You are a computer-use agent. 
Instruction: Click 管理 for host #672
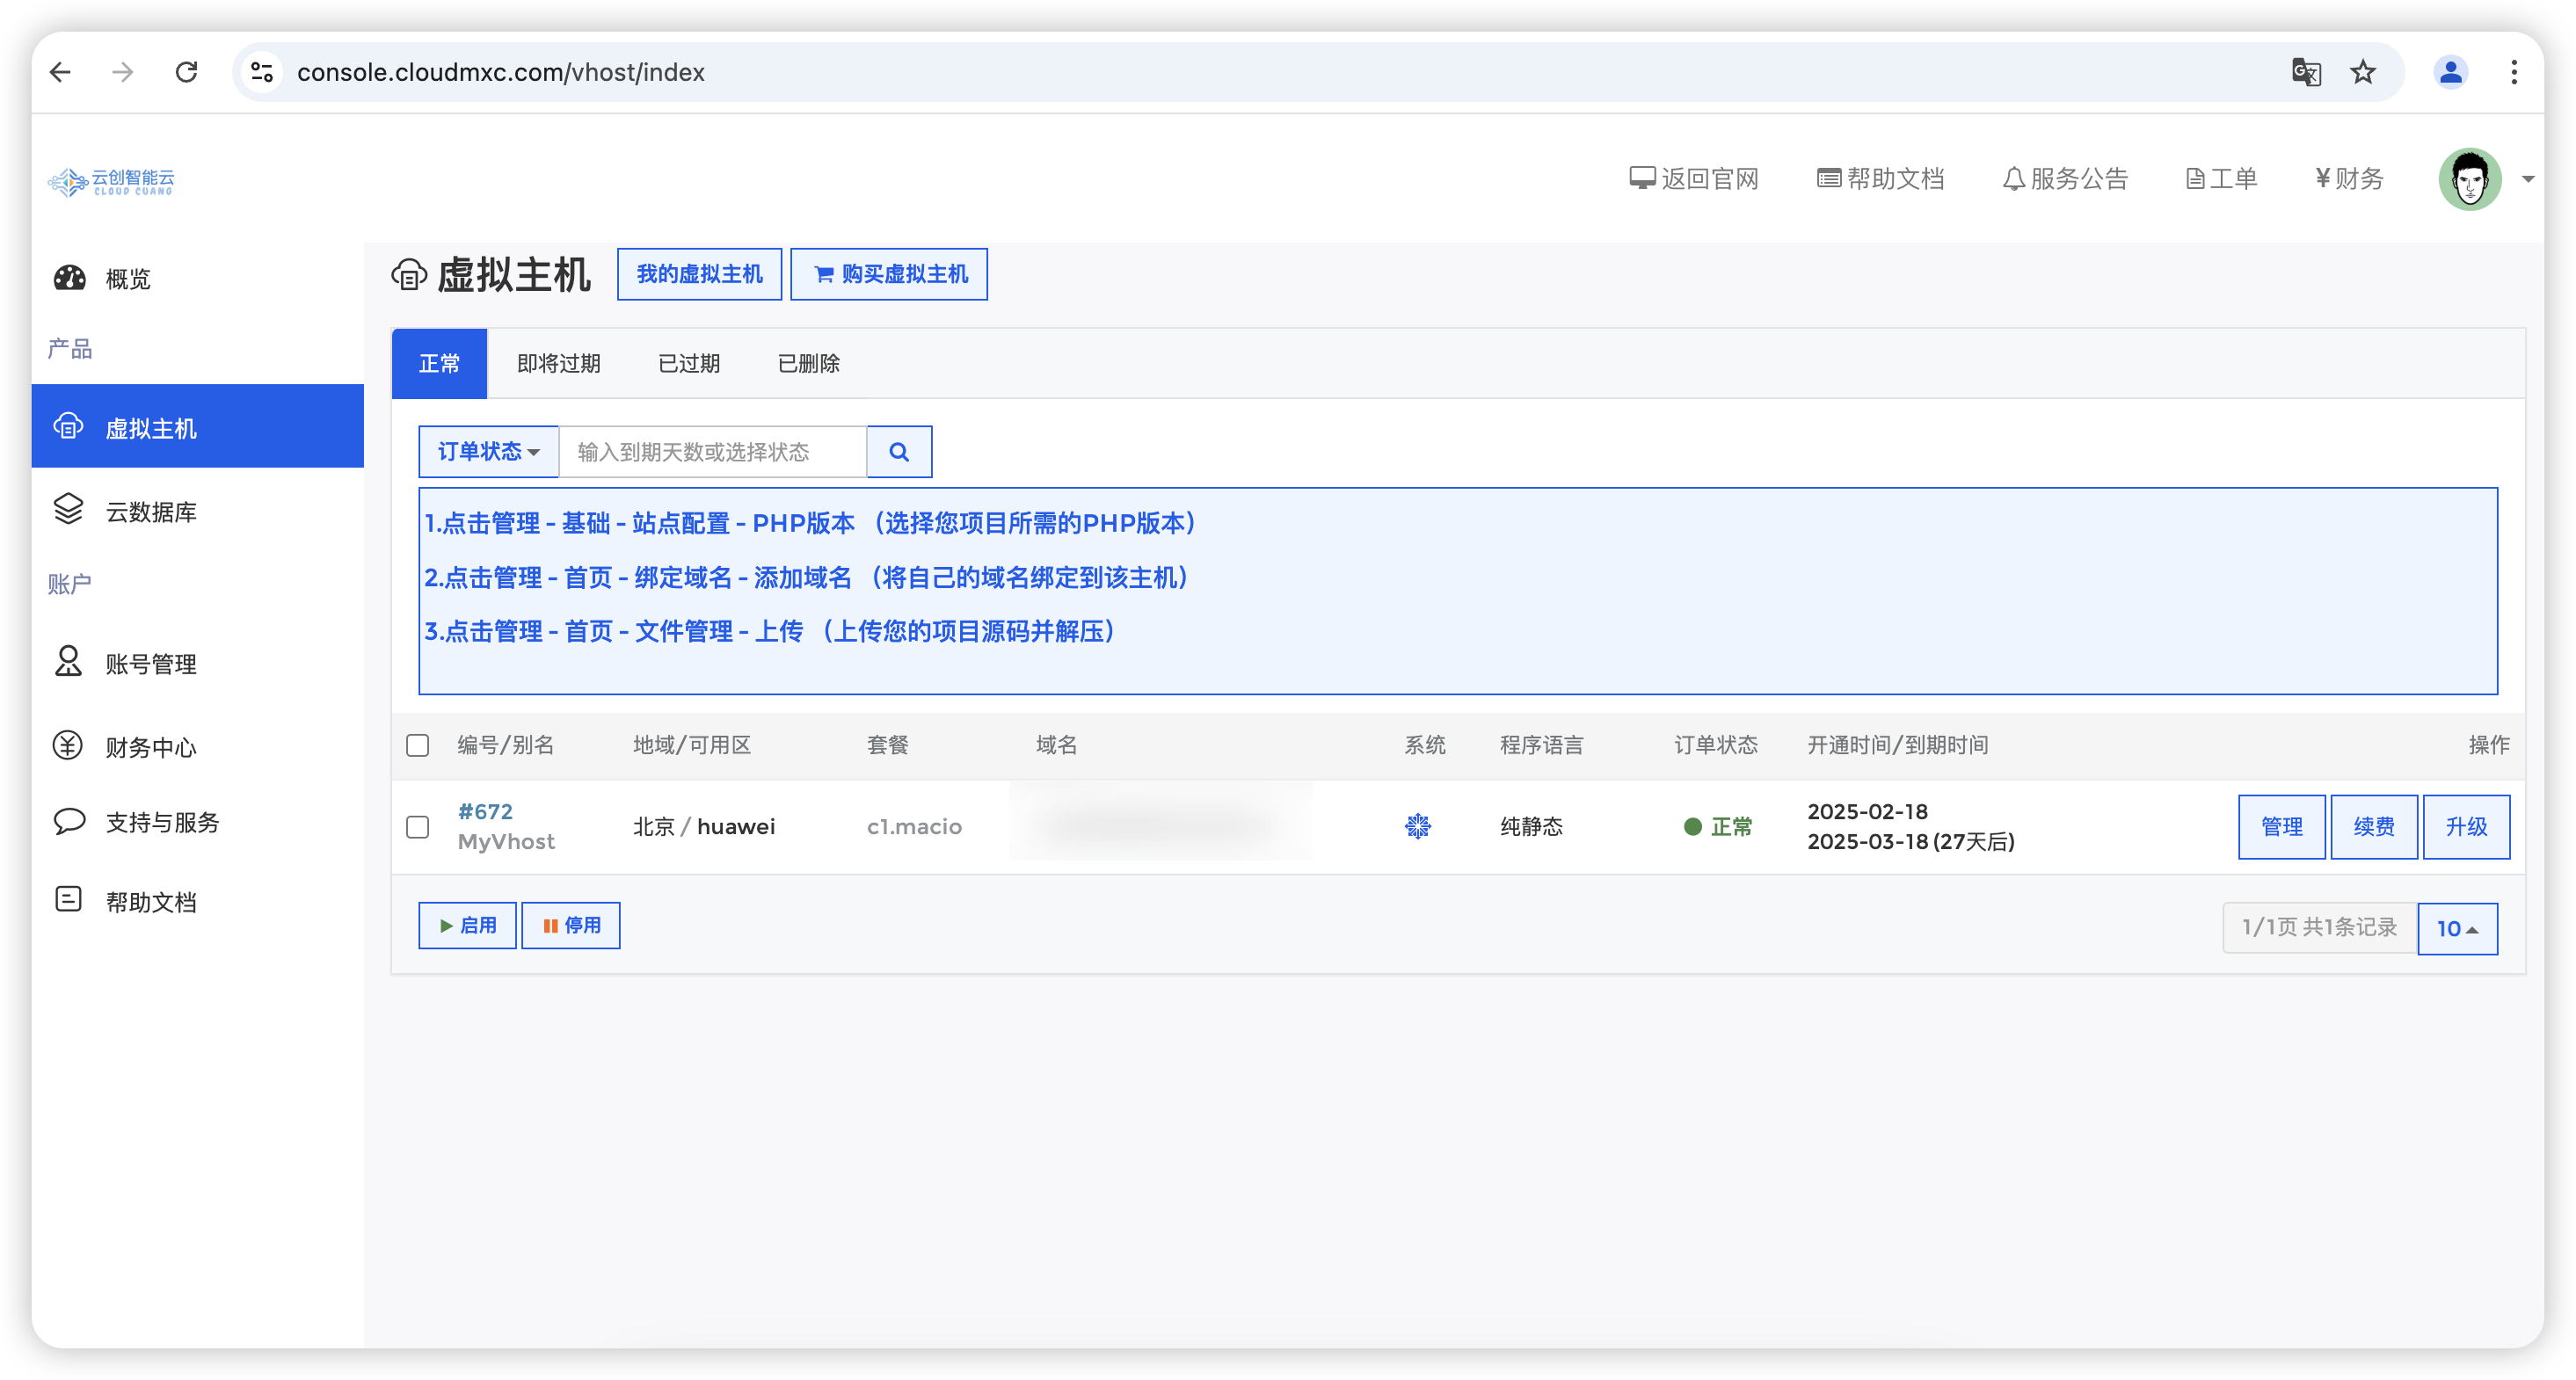[x=2281, y=827]
